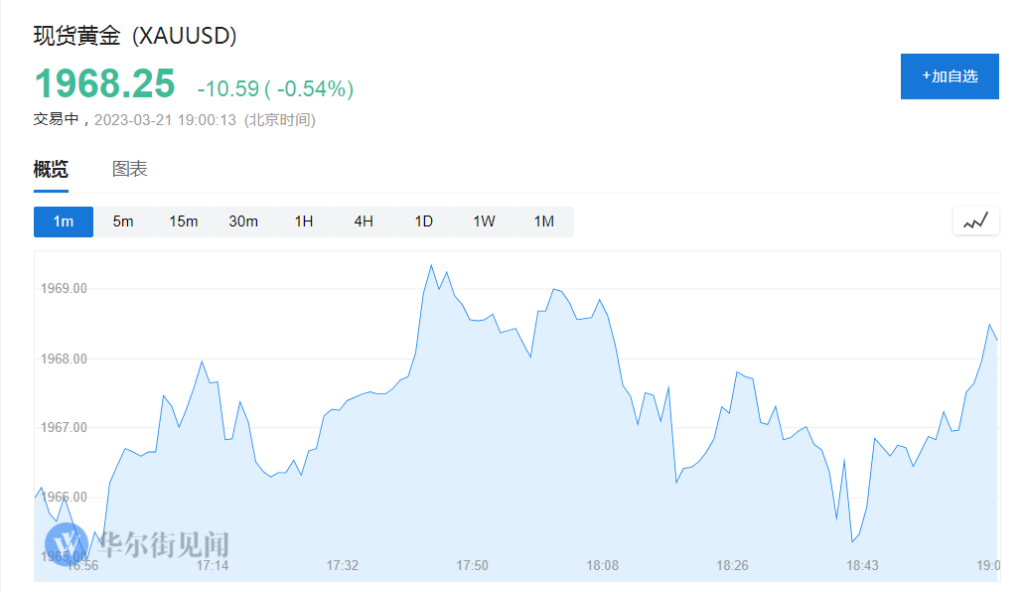This screenshot has width=1024, height=592.
Task: Click the 现货黄金 (XAUUSD) title
Action: pos(135,36)
